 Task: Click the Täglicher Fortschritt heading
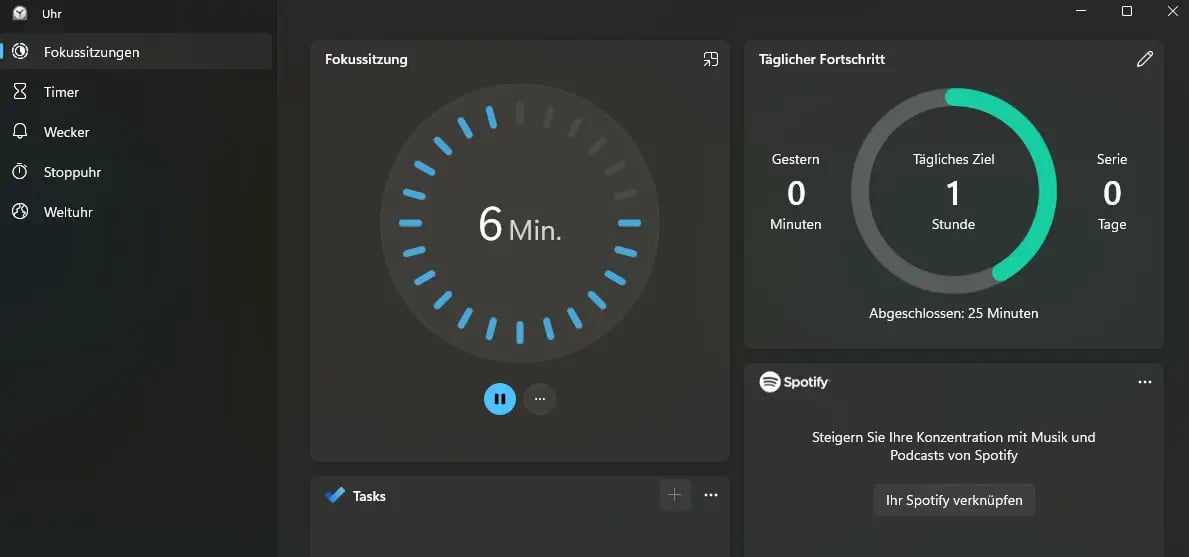coord(822,59)
